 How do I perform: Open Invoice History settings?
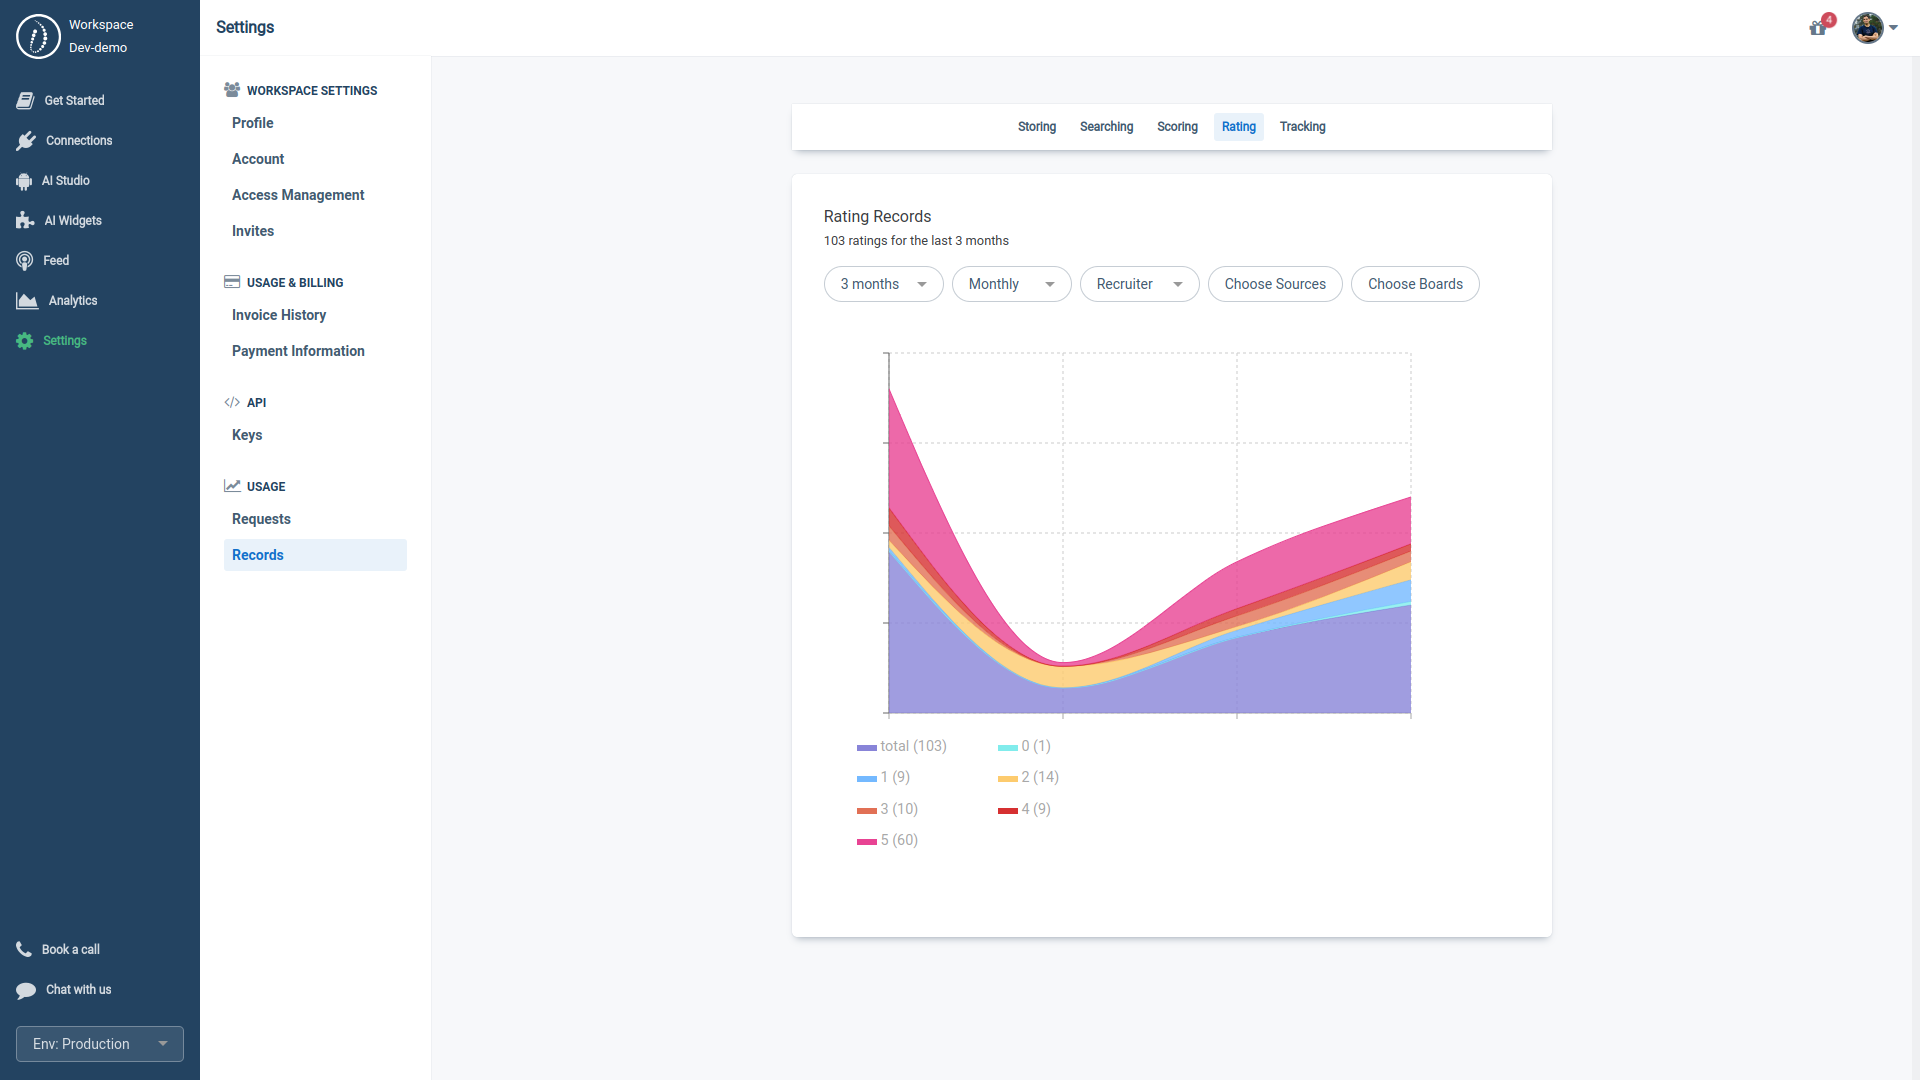[278, 315]
